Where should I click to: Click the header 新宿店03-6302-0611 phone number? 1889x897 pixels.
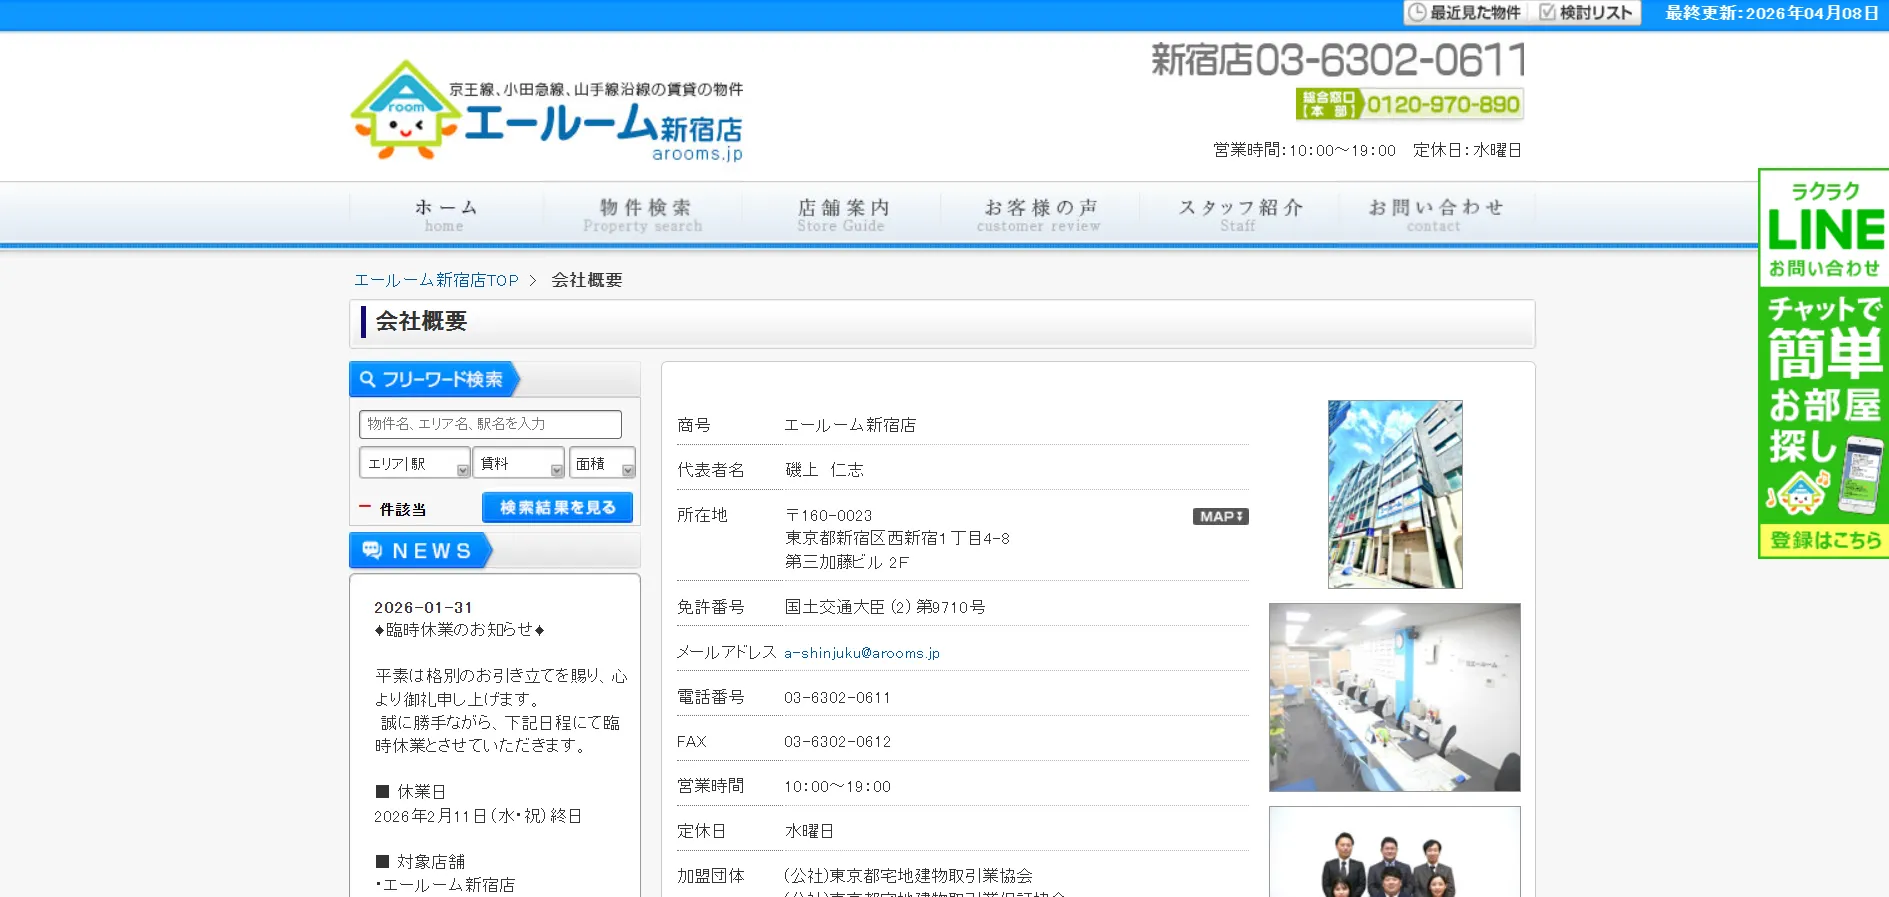click(x=1338, y=60)
